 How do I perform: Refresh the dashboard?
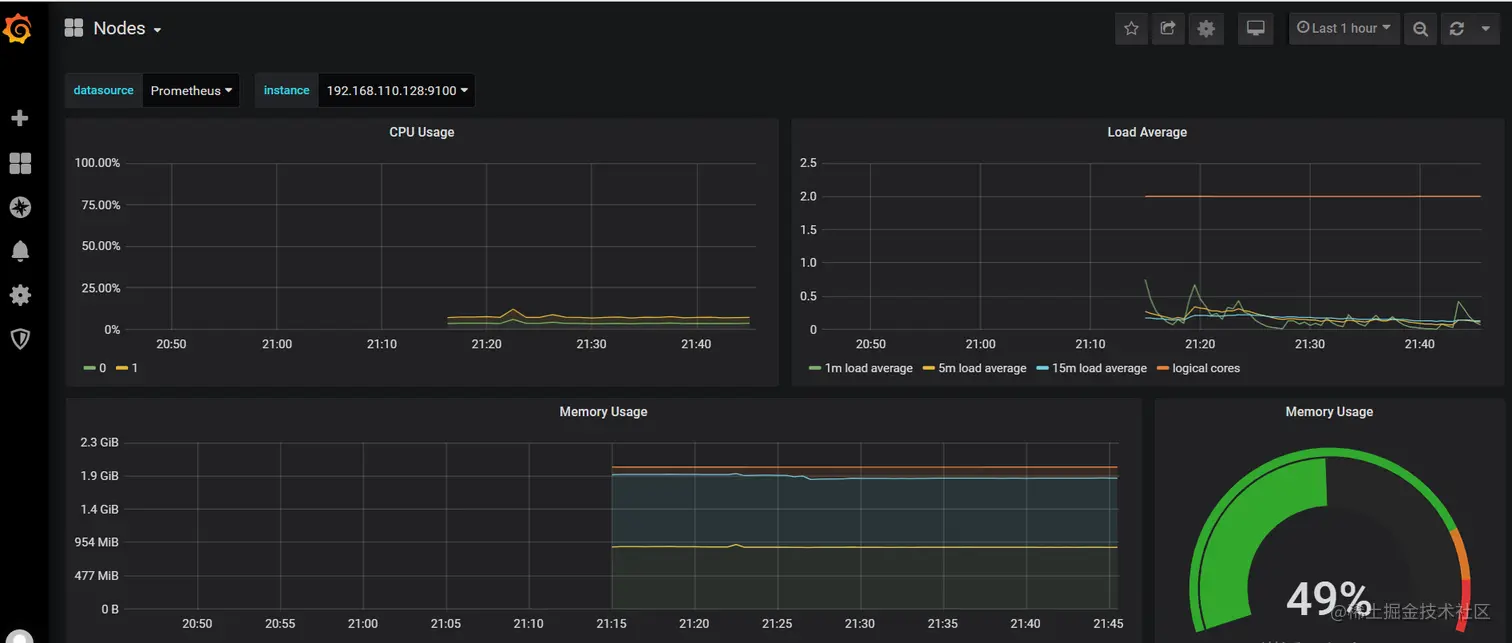click(1456, 29)
